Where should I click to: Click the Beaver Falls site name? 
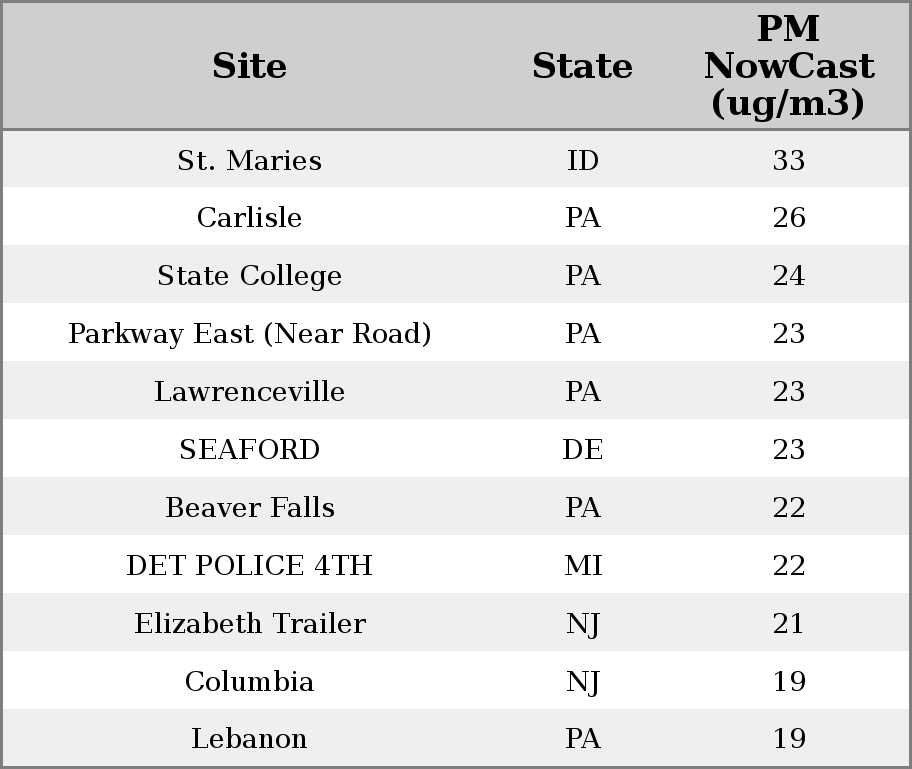[249, 508]
